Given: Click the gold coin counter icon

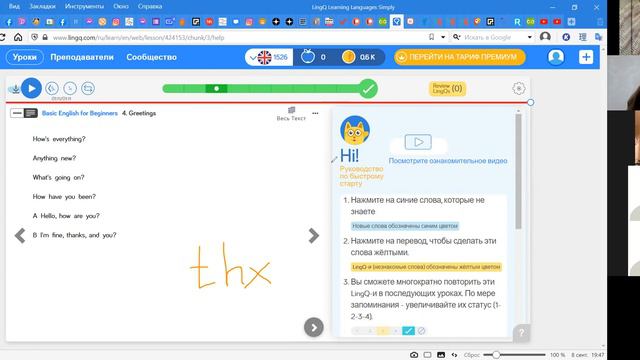Looking at the screenshot, I should [x=348, y=57].
